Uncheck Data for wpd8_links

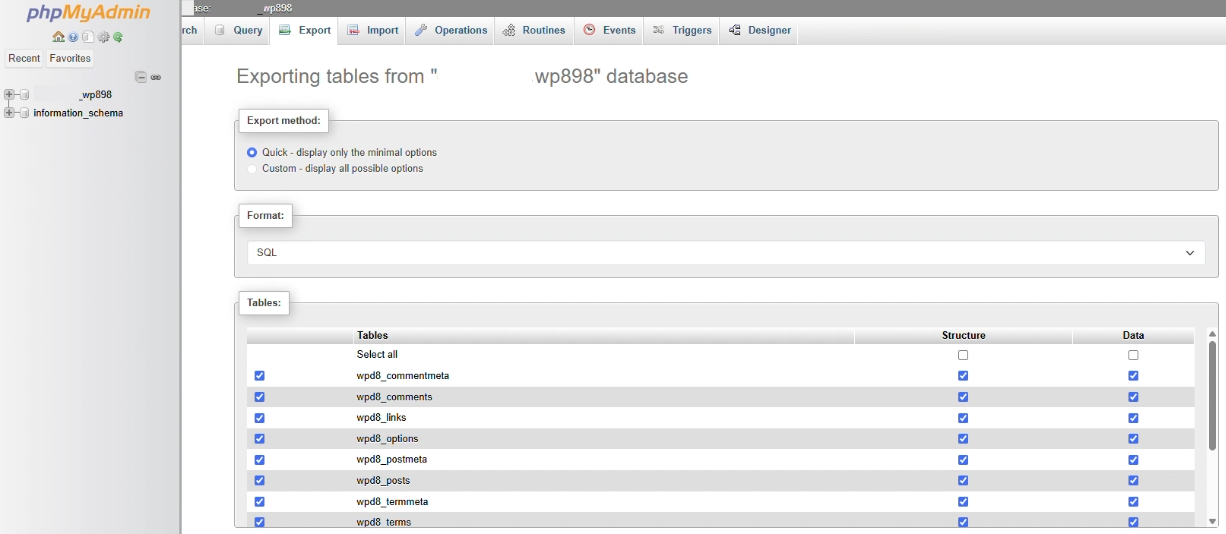1133,418
